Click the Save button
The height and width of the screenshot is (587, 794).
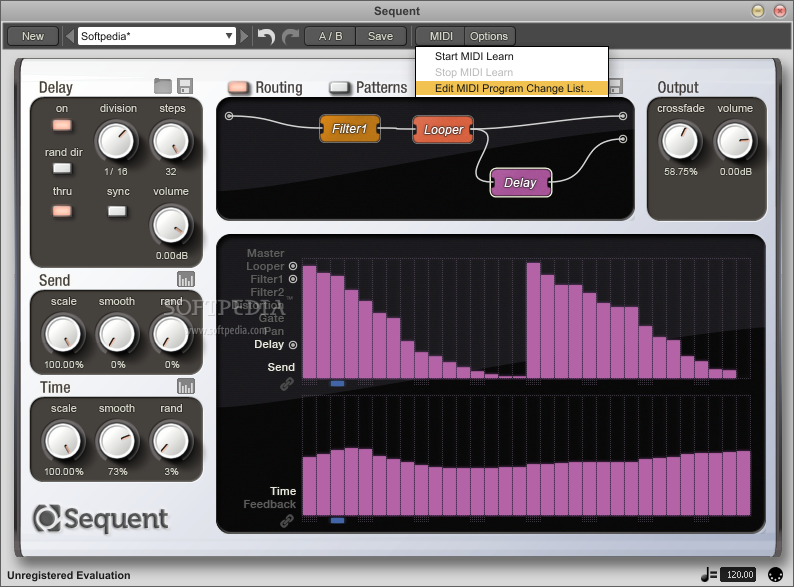pos(380,36)
